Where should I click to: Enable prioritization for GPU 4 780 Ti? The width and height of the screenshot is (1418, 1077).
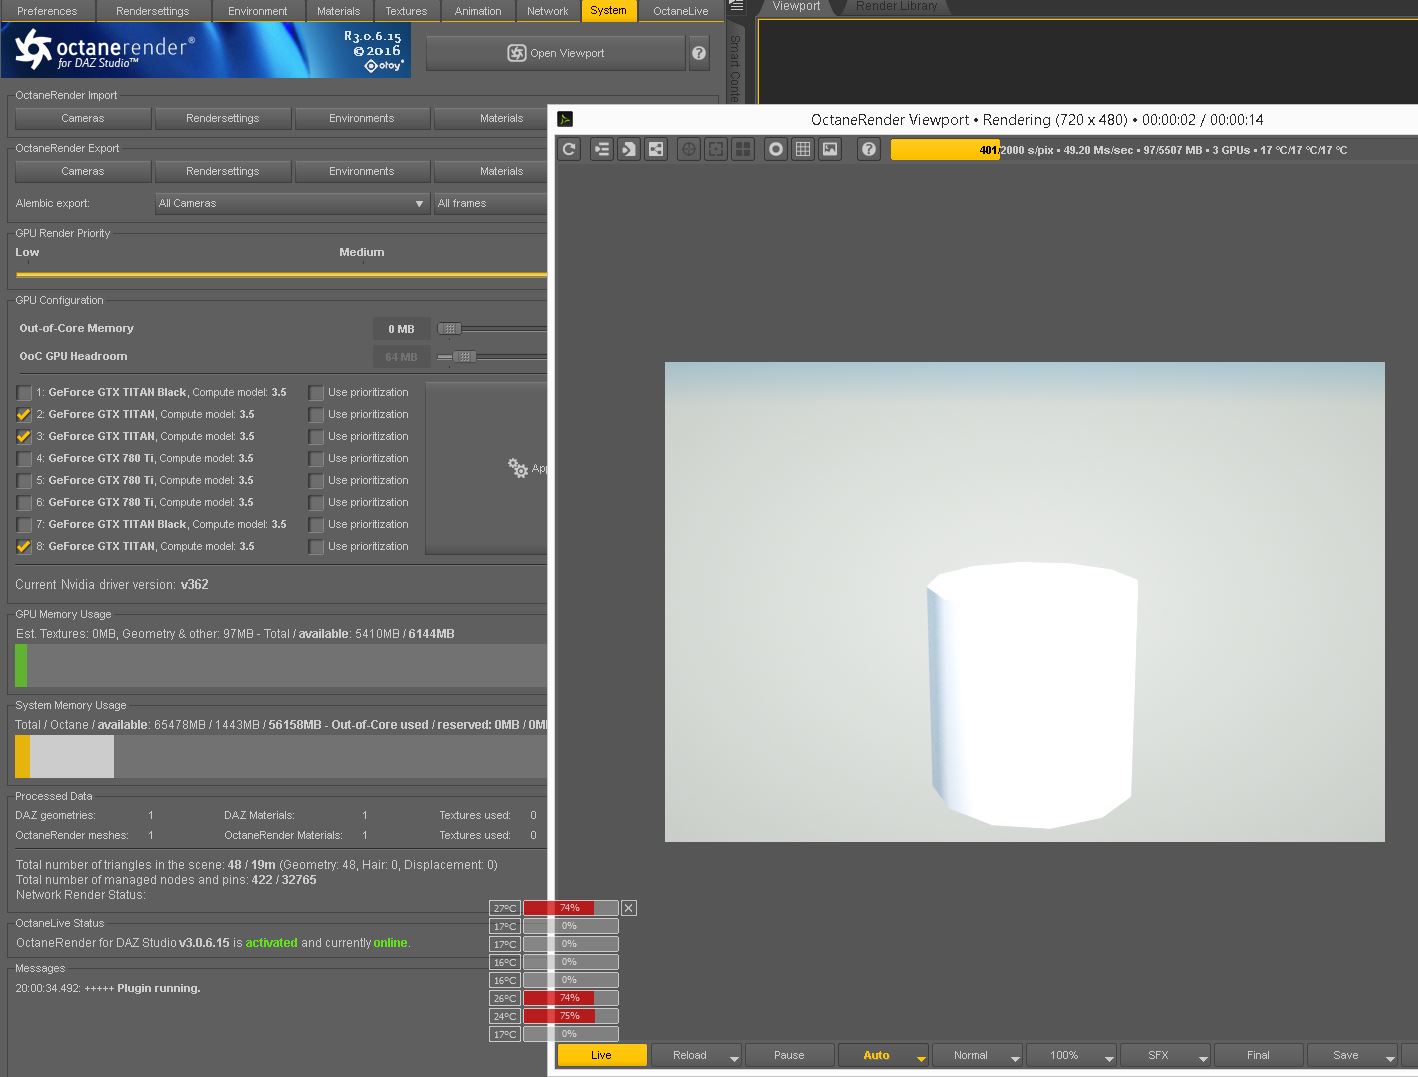pyautogui.click(x=316, y=459)
